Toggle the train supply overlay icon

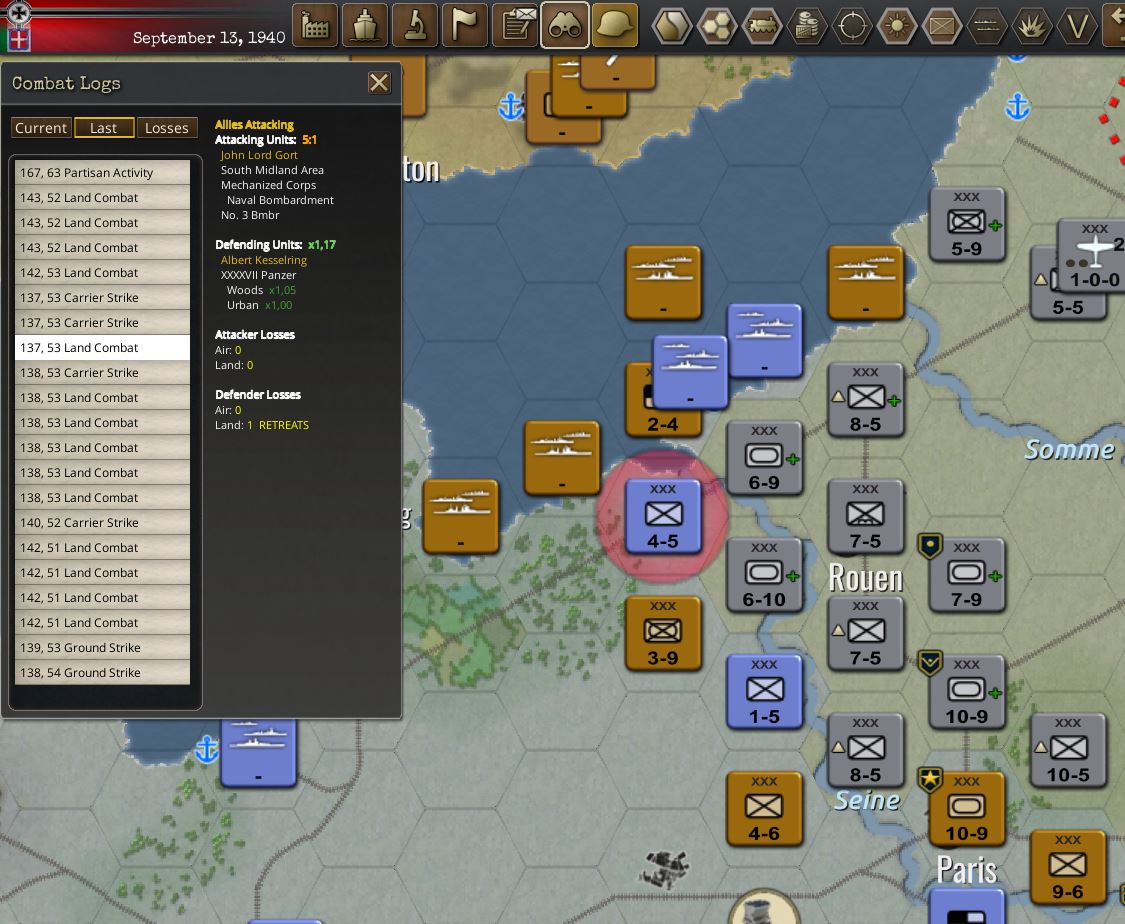click(x=762, y=27)
